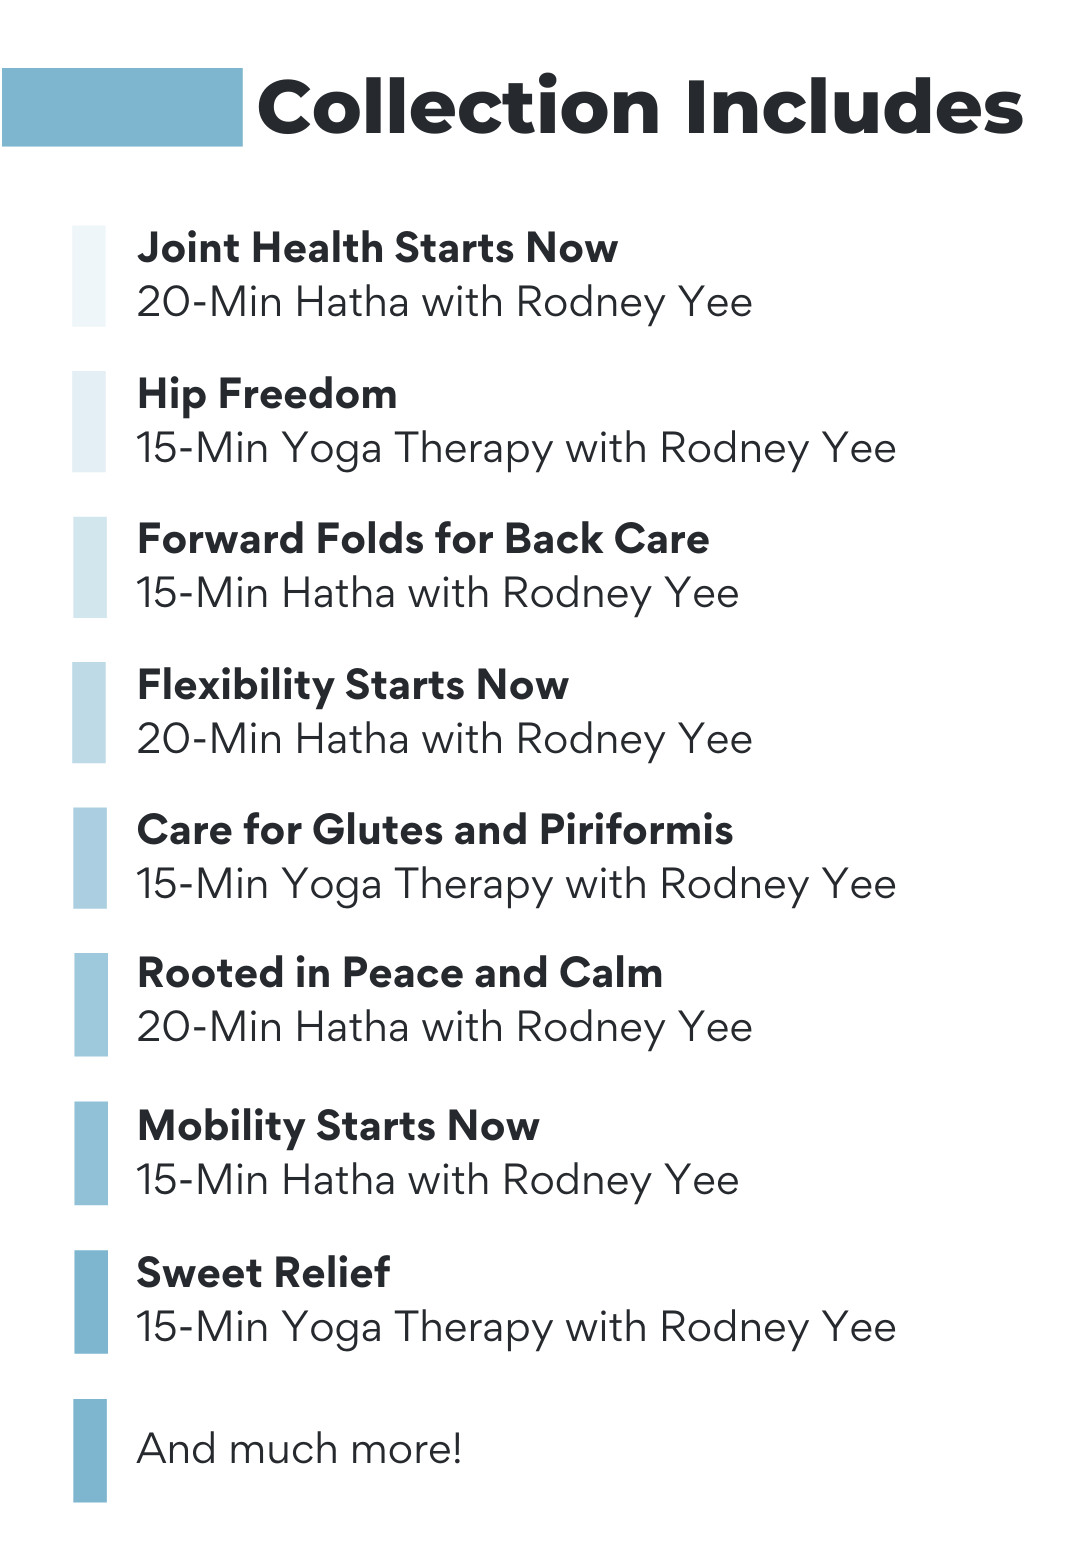Click the Collection Includes heading
Image resolution: width=1080 pixels, height=1562 pixels.
[x=640, y=107]
